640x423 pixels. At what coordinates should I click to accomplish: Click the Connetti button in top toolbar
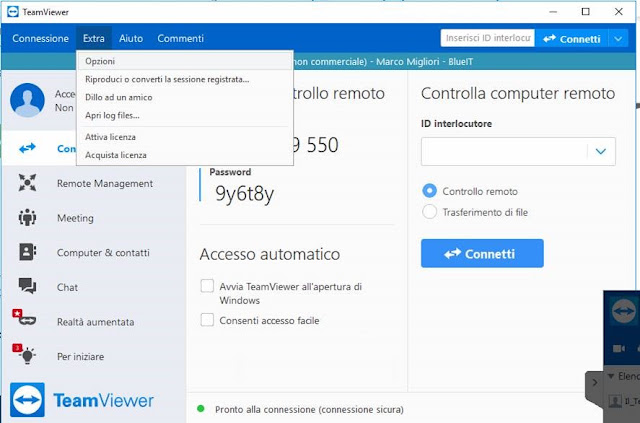(572, 39)
